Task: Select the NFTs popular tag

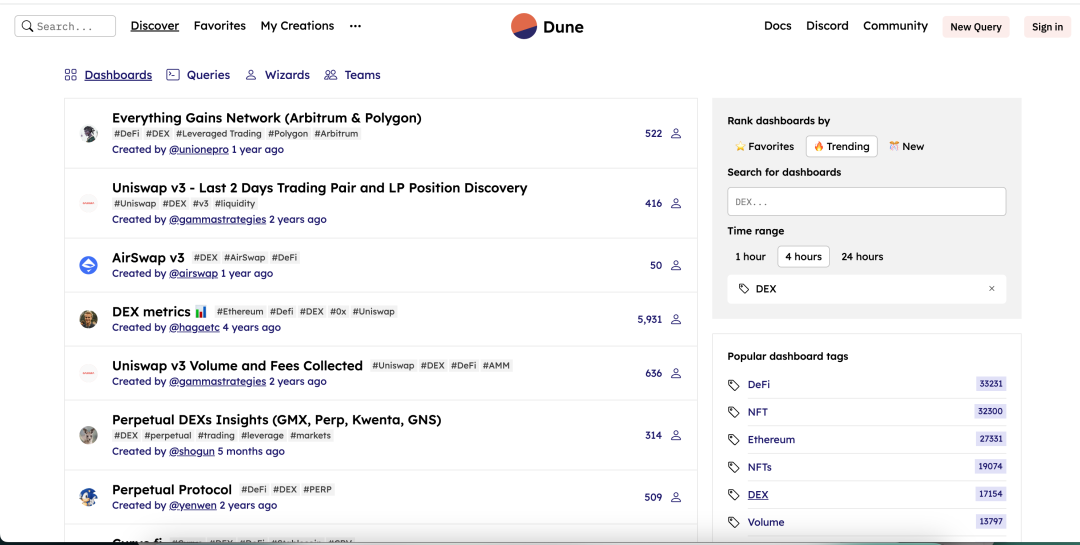Action: [760, 467]
